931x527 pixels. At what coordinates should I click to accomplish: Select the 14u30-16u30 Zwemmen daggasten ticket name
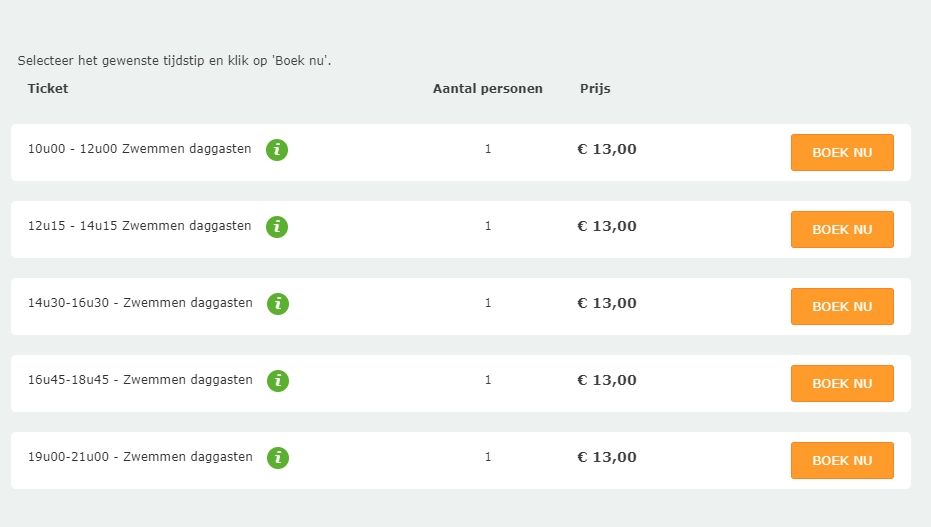[140, 303]
